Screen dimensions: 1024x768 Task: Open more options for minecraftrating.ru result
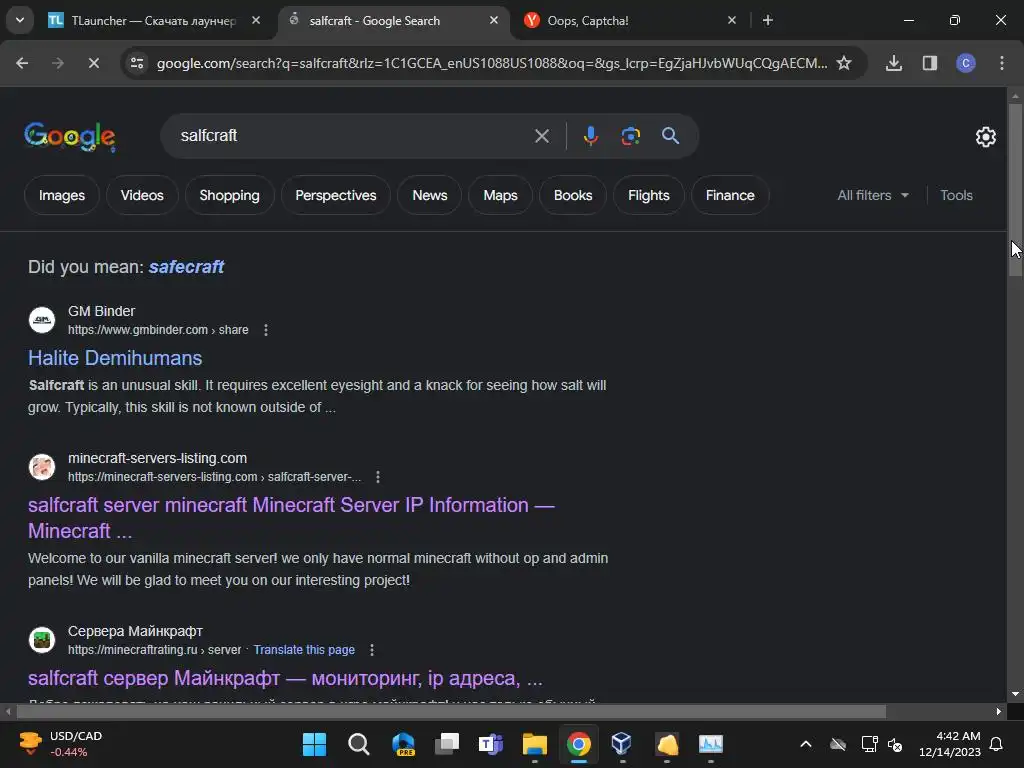tap(372, 650)
